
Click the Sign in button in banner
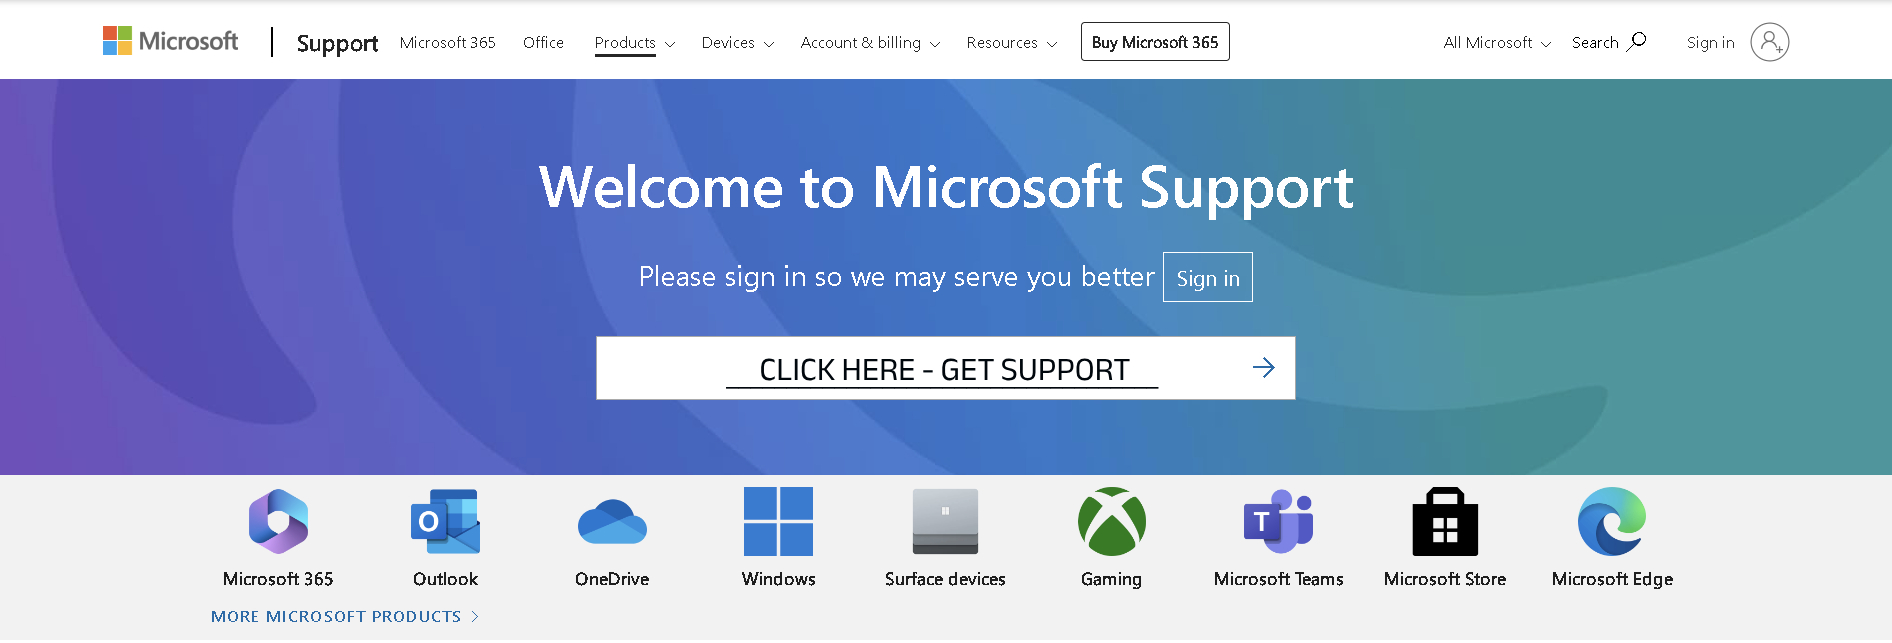coord(1208,278)
